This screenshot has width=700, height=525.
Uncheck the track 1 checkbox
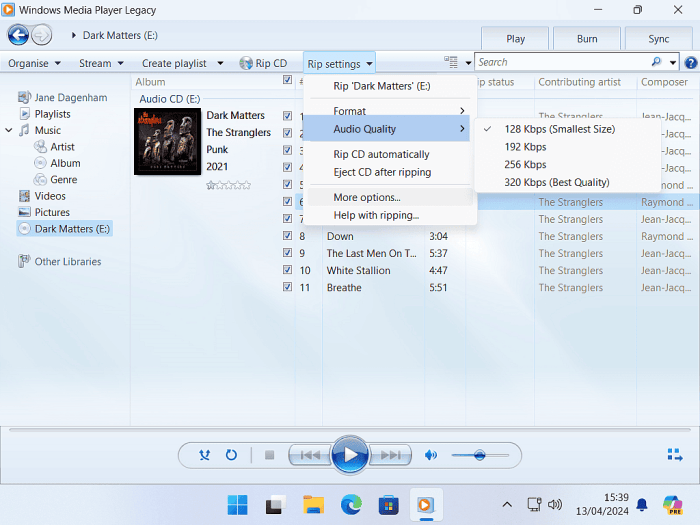[288, 116]
